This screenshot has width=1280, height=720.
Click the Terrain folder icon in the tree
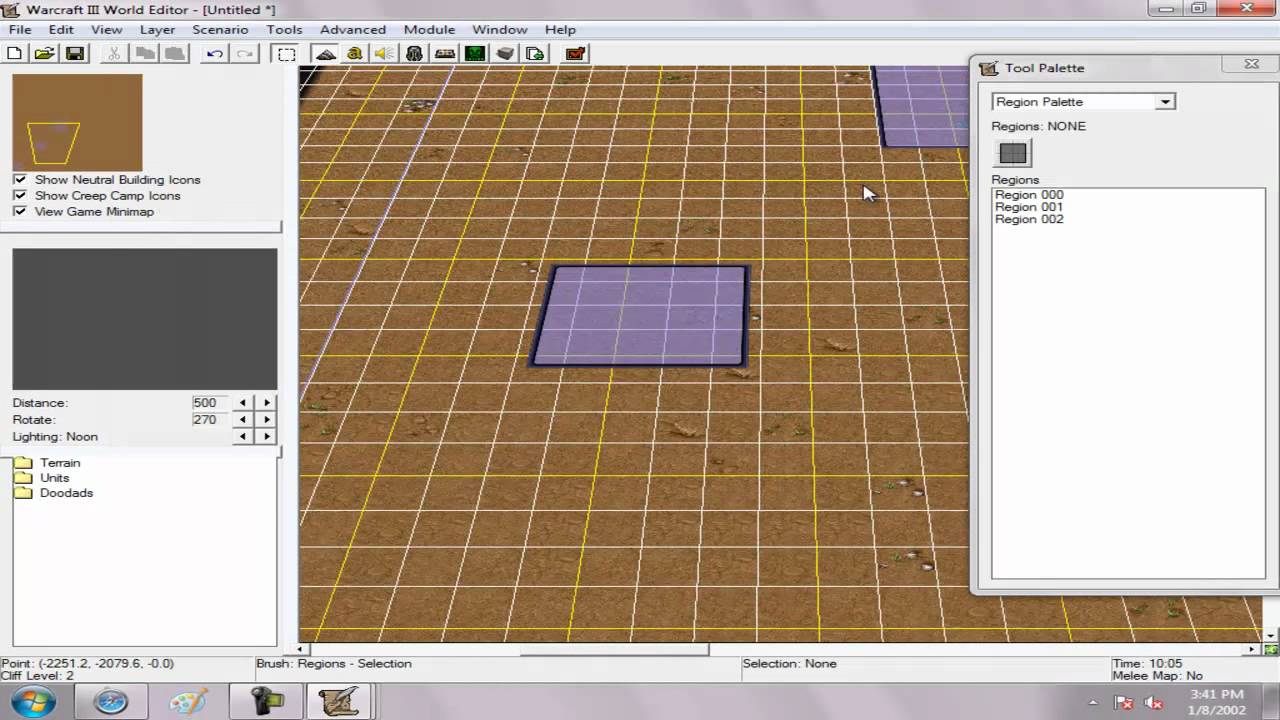(x=23, y=463)
